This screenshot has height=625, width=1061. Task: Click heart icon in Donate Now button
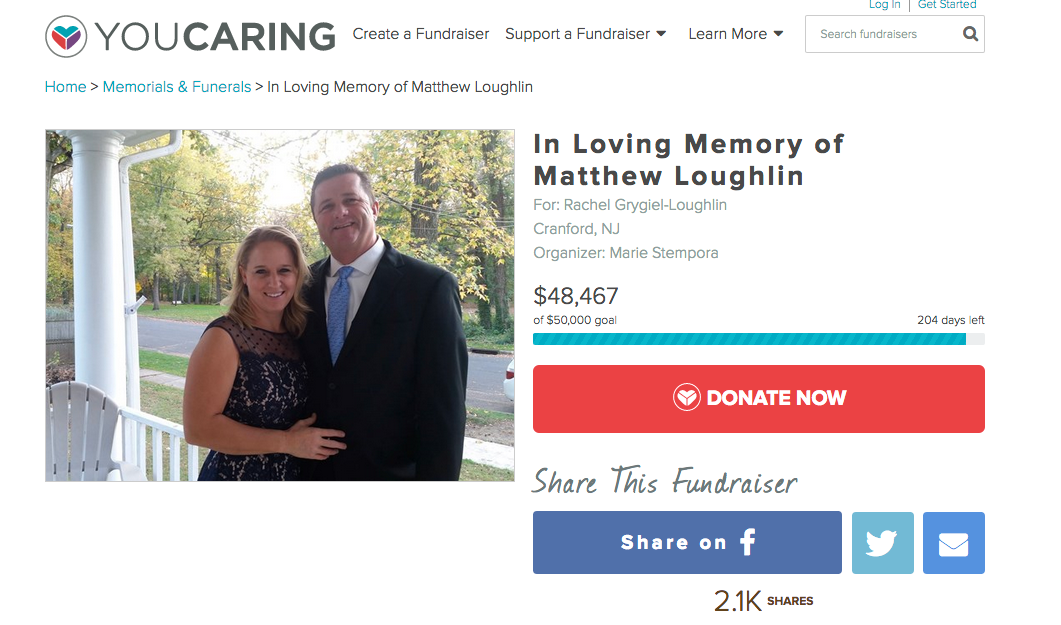point(686,397)
